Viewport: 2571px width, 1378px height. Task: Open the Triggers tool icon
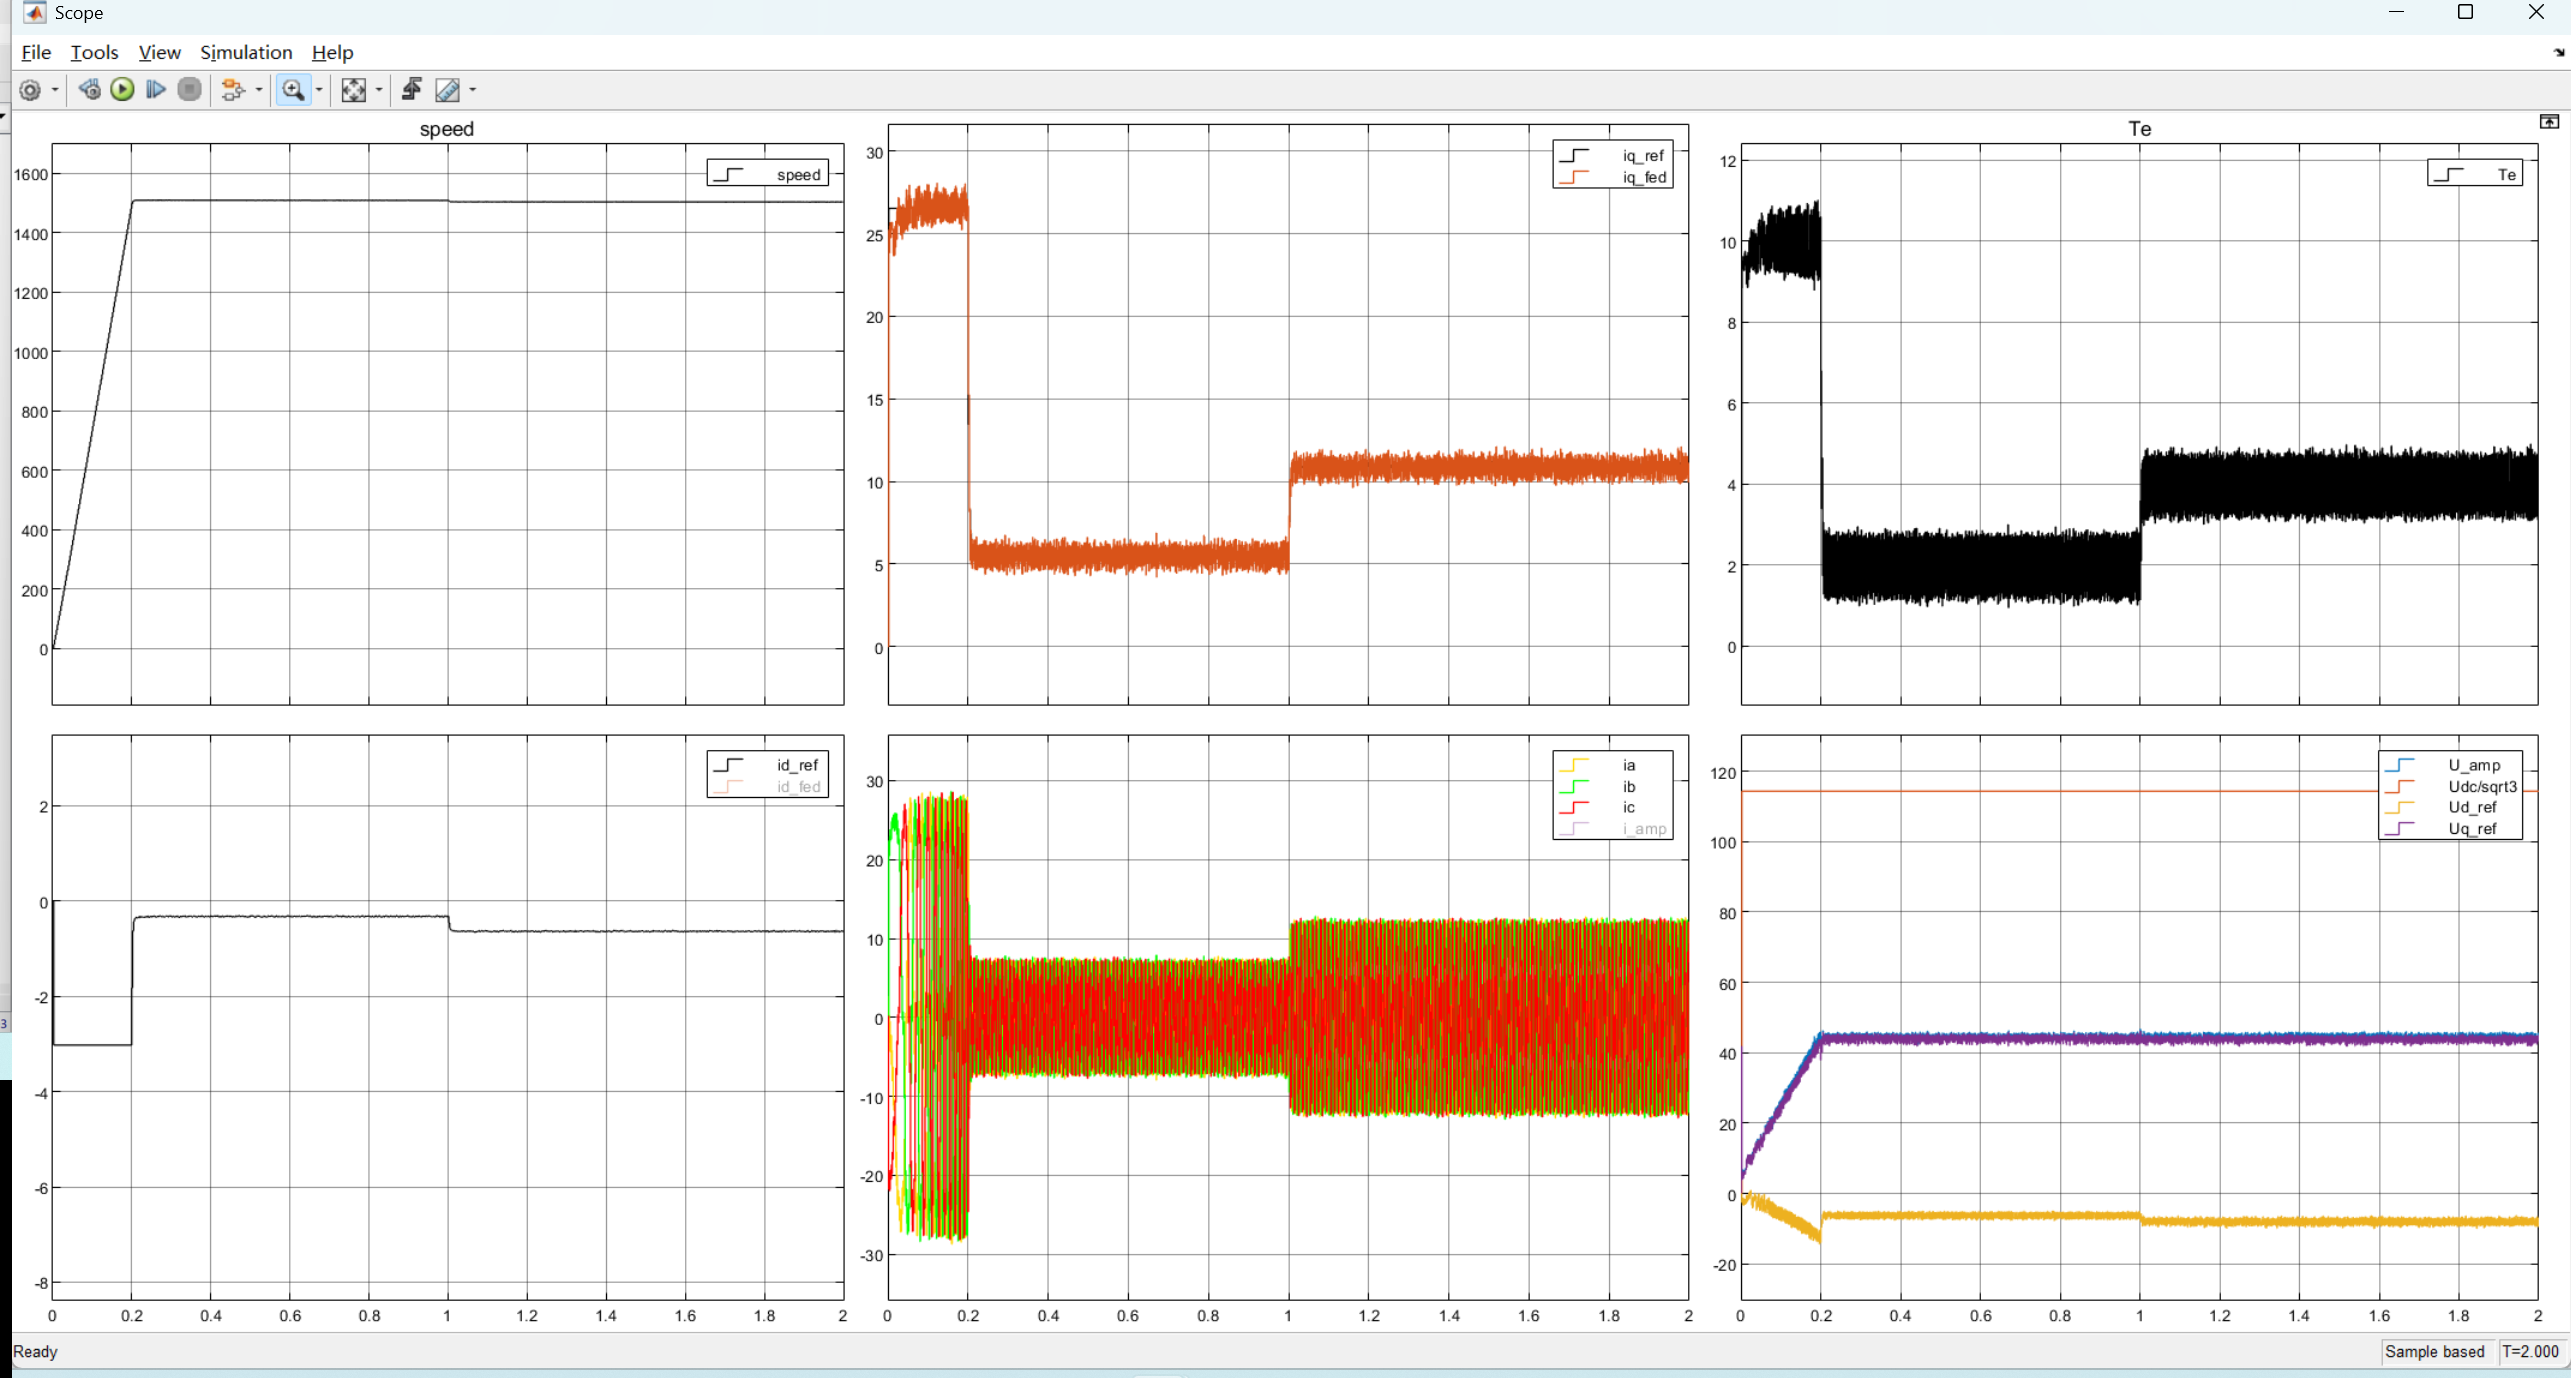(x=411, y=90)
